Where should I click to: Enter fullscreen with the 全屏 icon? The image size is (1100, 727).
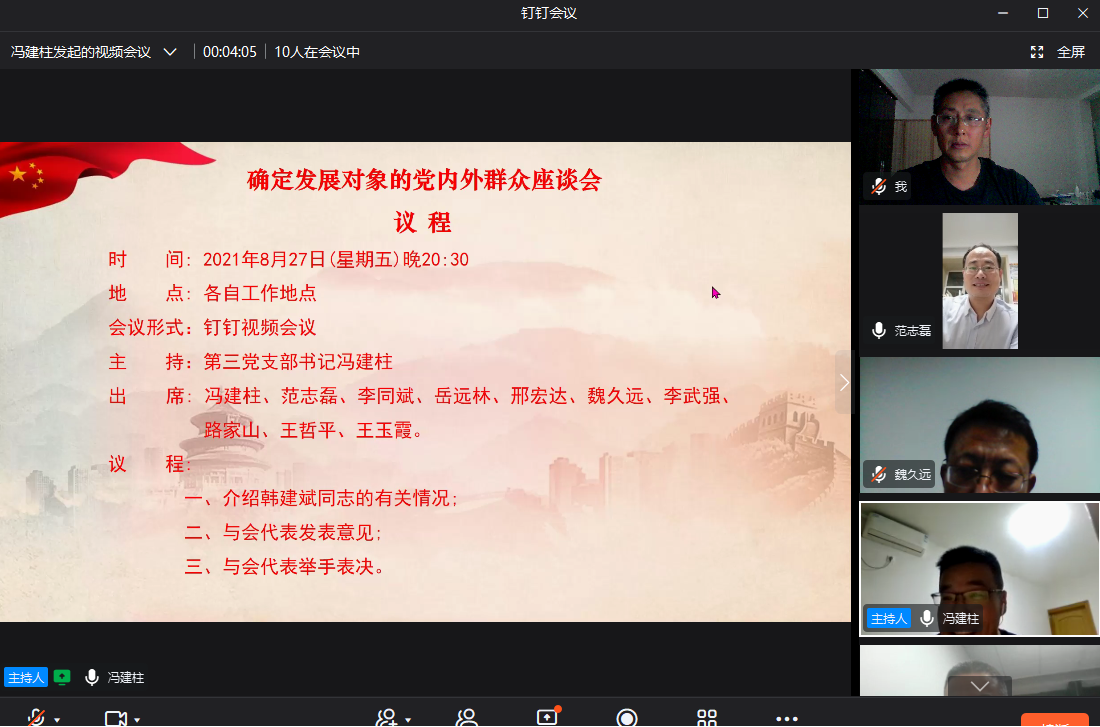(1037, 51)
